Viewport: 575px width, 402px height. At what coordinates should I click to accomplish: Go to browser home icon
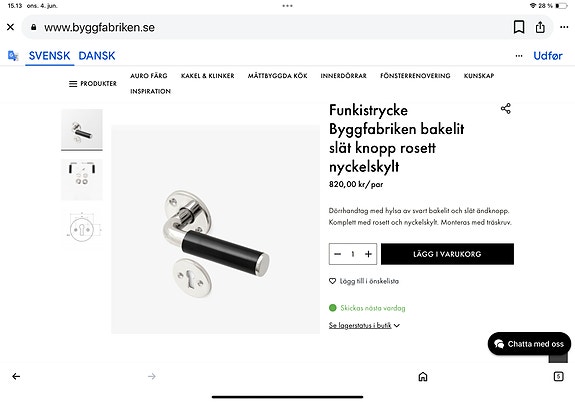[423, 376]
